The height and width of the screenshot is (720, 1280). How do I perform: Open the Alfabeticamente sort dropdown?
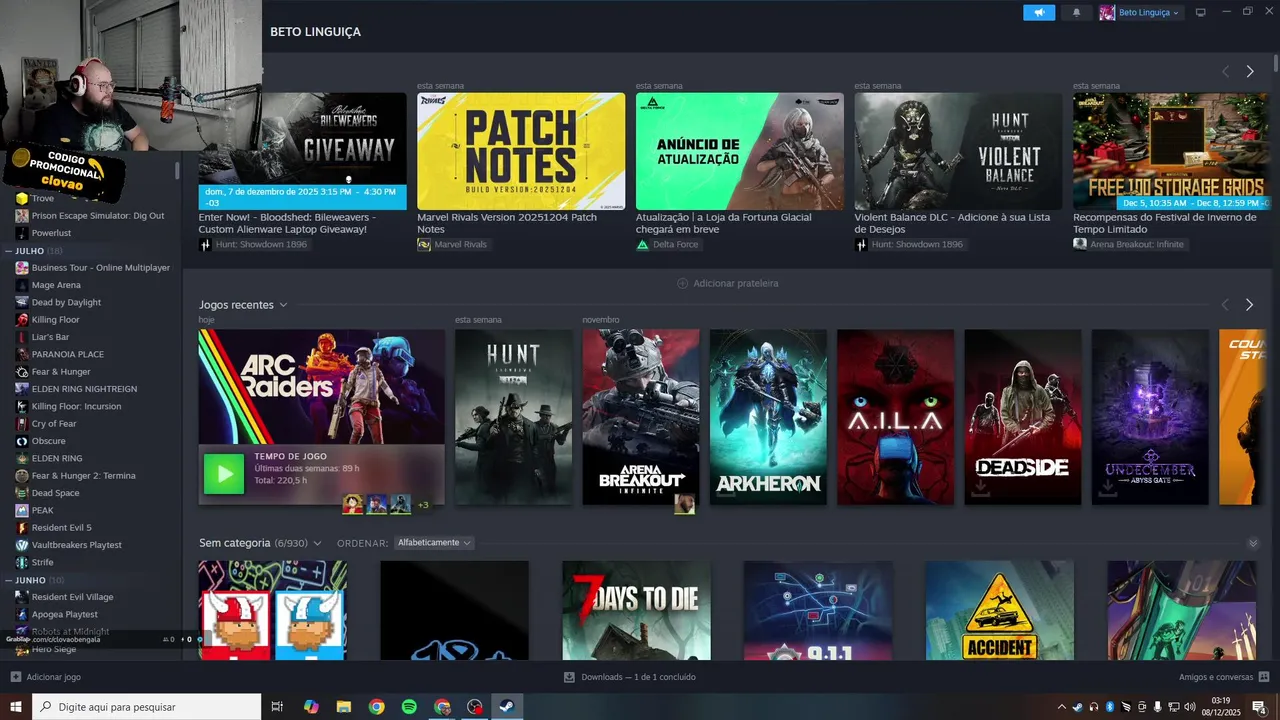pyautogui.click(x=434, y=543)
